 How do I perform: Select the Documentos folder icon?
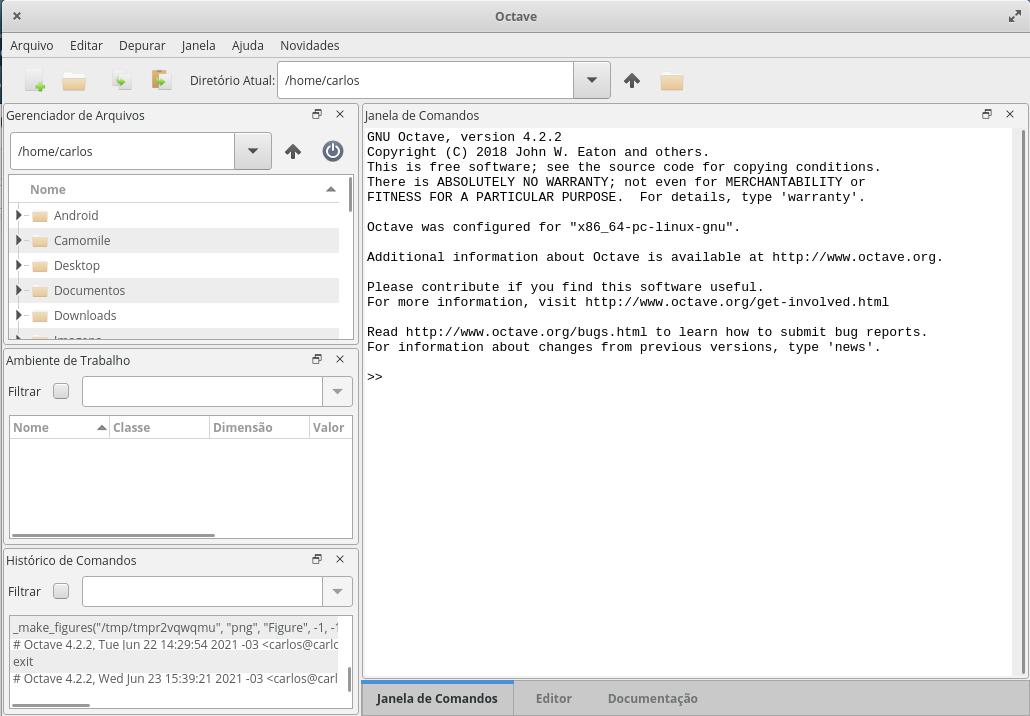(40, 291)
